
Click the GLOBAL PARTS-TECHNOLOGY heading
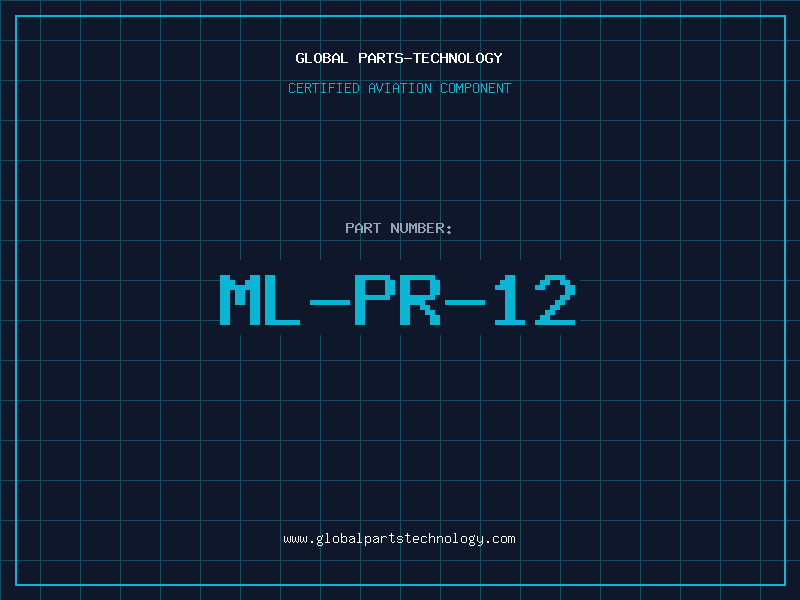tap(399, 58)
